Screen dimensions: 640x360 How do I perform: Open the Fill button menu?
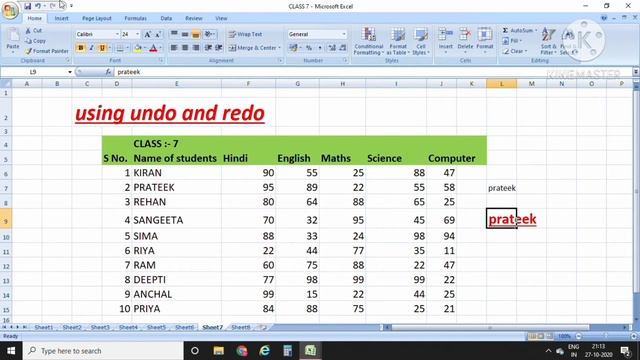click(x=513, y=41)
